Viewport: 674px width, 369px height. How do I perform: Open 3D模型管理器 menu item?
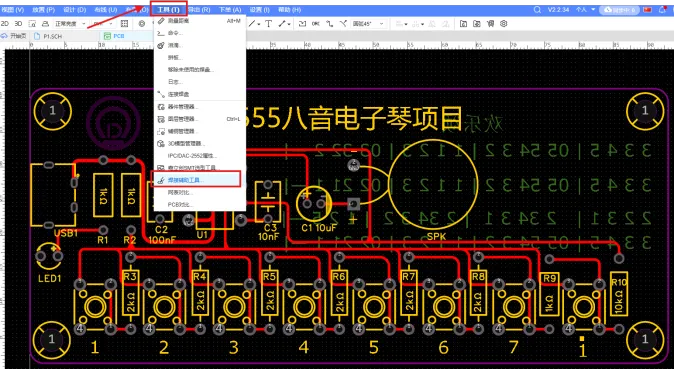pyautogui.click(x=199, y=143)
